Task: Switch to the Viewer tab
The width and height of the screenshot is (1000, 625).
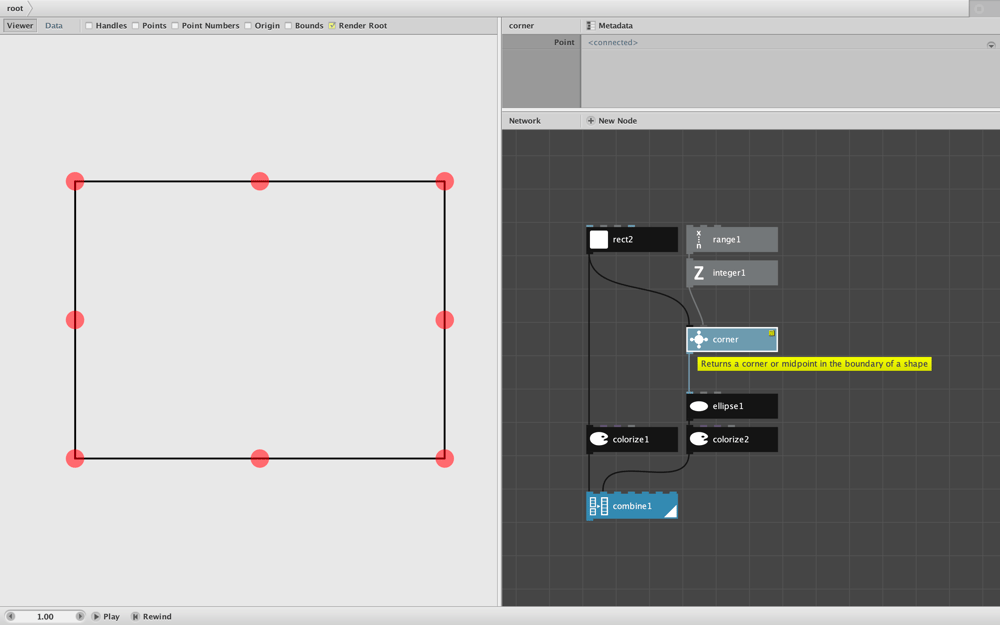Action: pos(20,26)
